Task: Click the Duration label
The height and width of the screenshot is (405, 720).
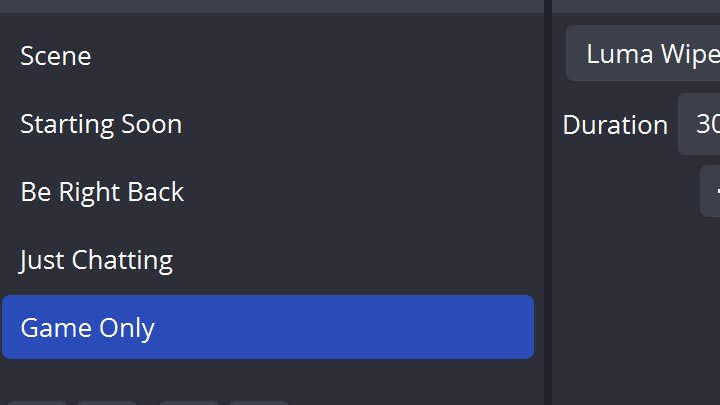Action: 615,125
